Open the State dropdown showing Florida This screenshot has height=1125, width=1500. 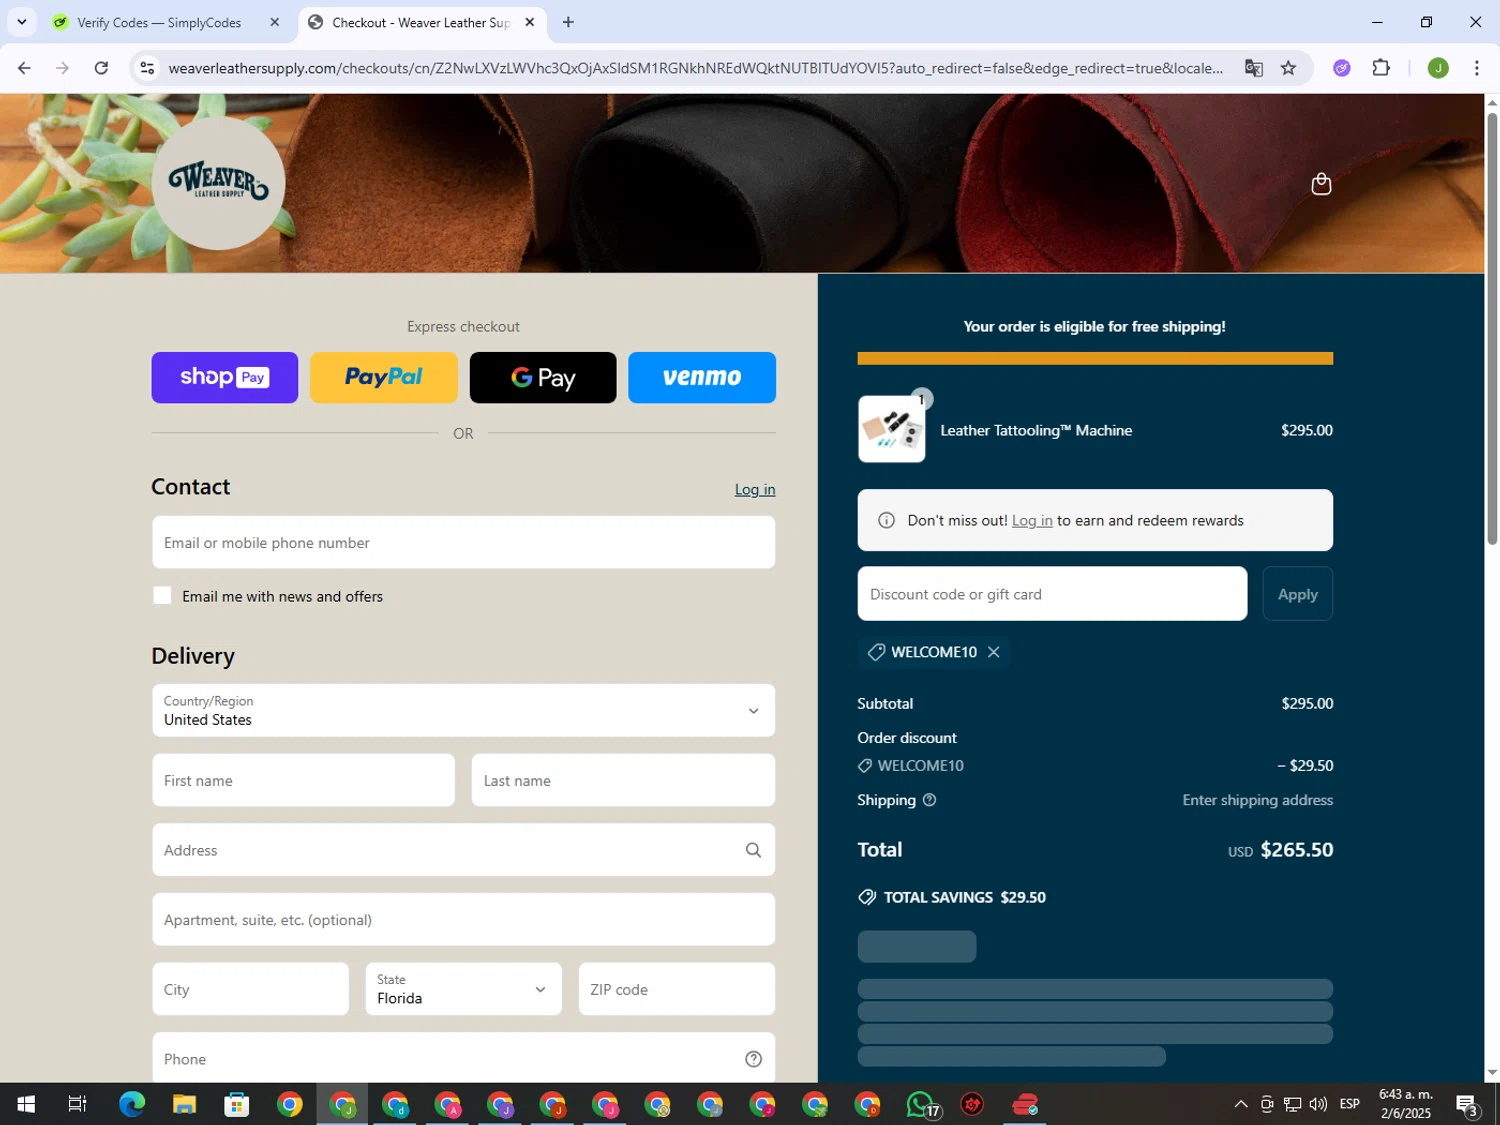pos(463,989)
